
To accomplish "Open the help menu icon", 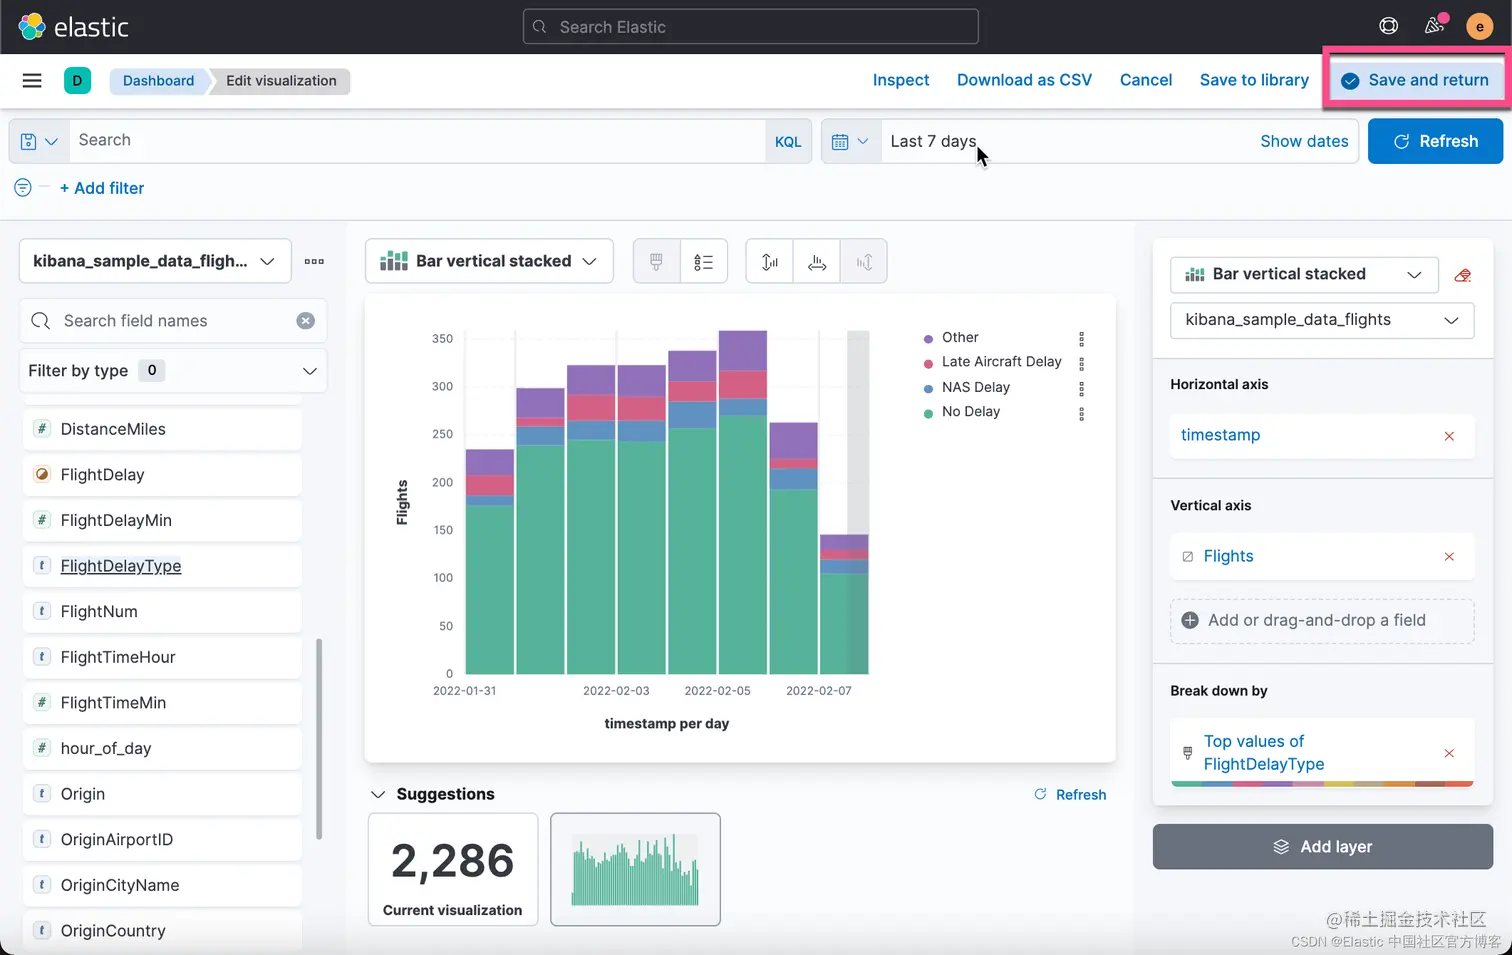I will coord(1389,26).
